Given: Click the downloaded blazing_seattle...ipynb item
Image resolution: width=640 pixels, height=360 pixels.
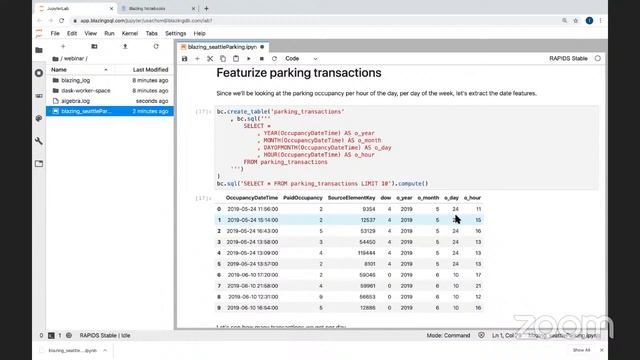Looking at the screenshot, I should click(x=72, y=350).
